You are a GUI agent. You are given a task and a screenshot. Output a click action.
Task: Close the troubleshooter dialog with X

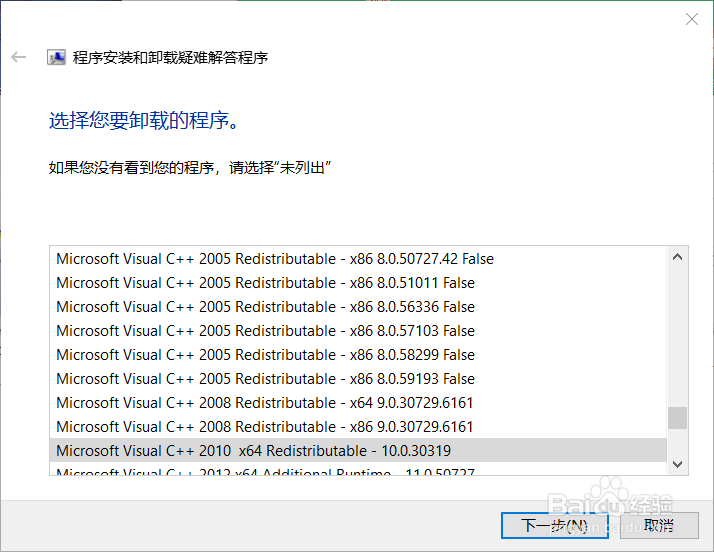coord(692,19)
